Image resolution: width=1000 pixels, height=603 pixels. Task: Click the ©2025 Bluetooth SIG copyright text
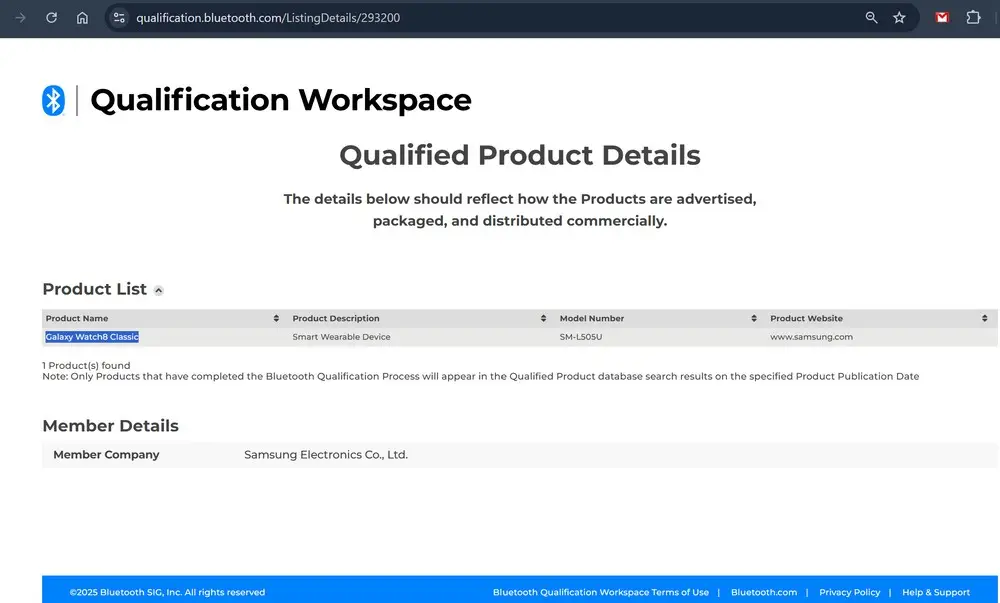[x=167, y=592]
